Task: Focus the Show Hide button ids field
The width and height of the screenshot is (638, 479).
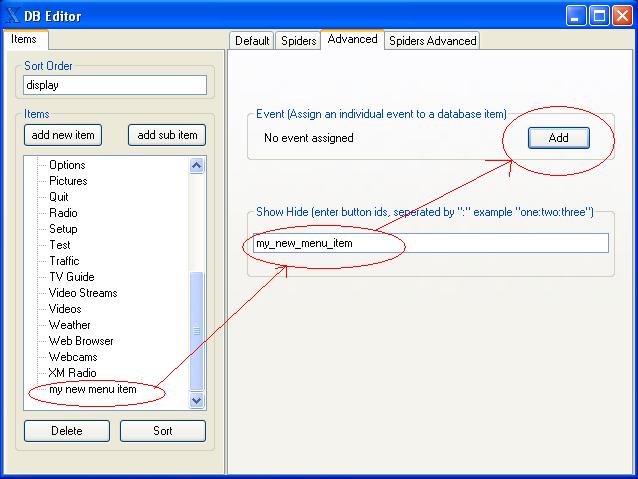Action: (x=431, y=243)
